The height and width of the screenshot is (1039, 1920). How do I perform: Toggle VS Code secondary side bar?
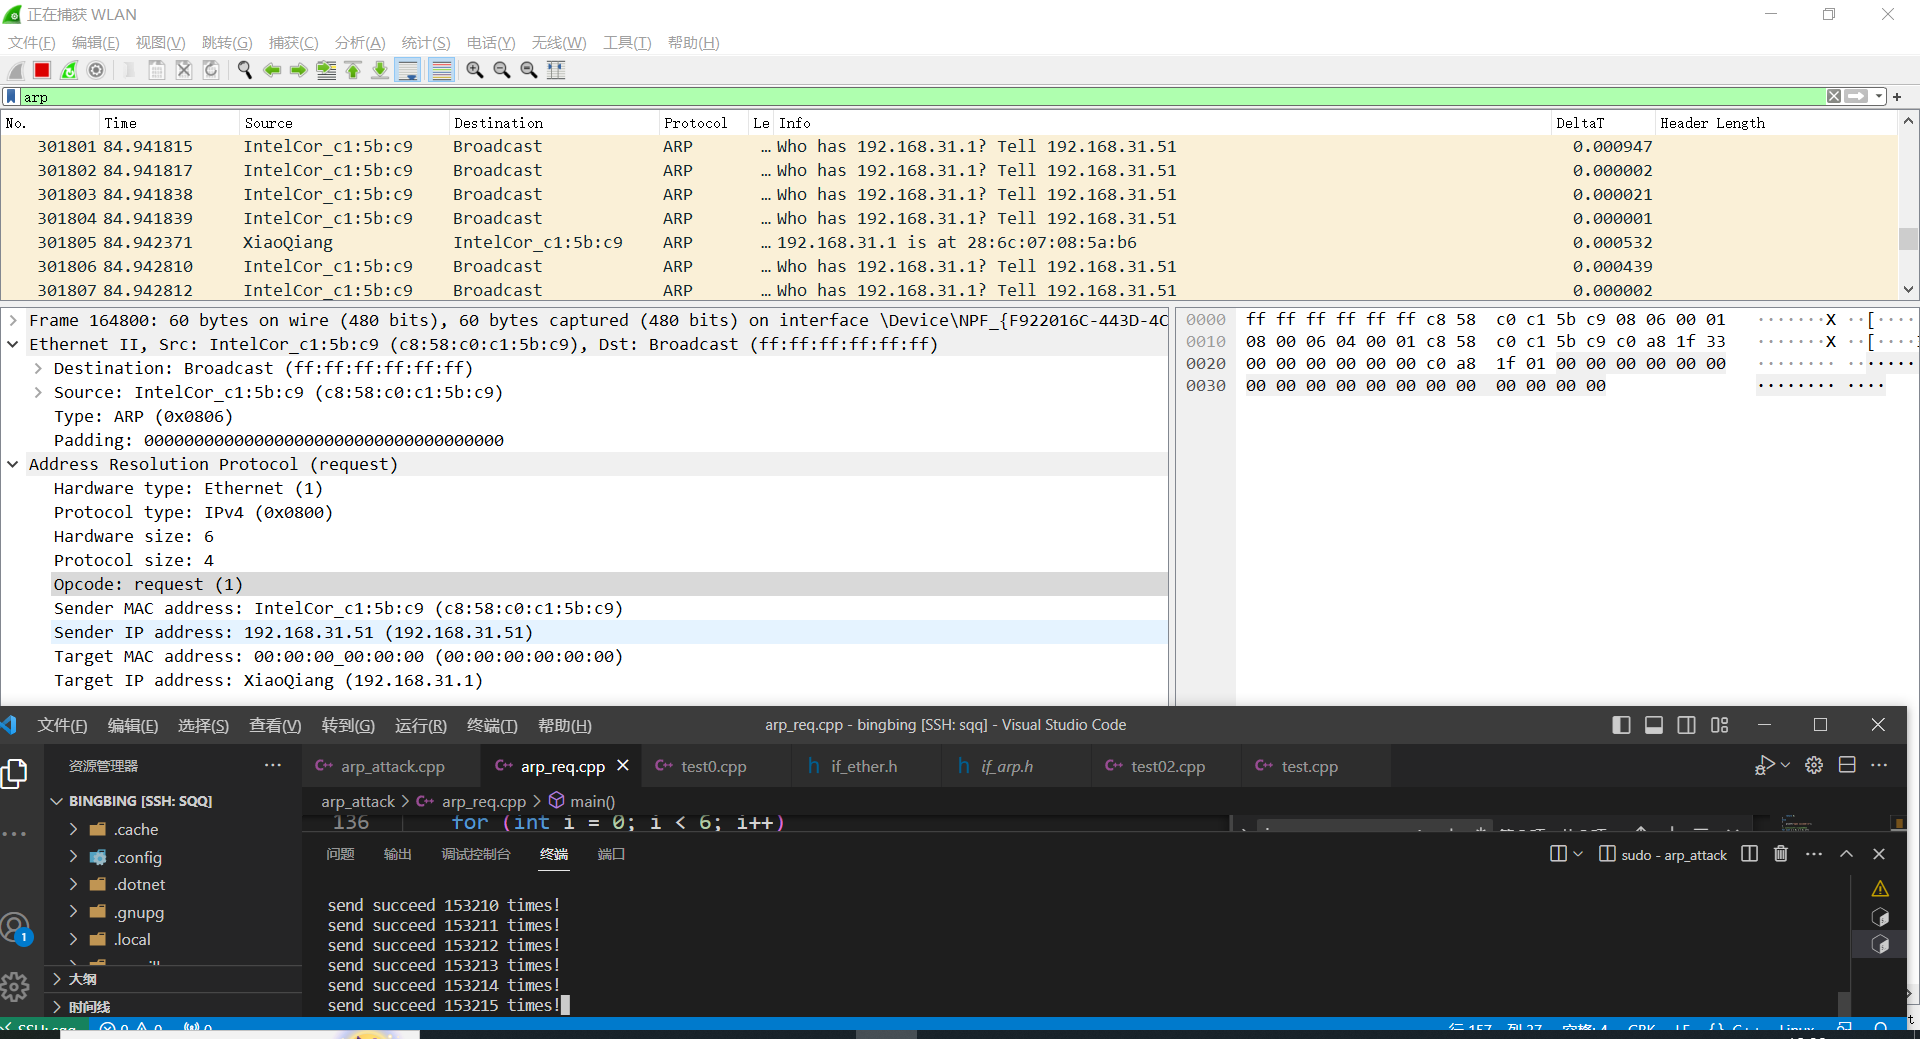(x=1687, y=725)
